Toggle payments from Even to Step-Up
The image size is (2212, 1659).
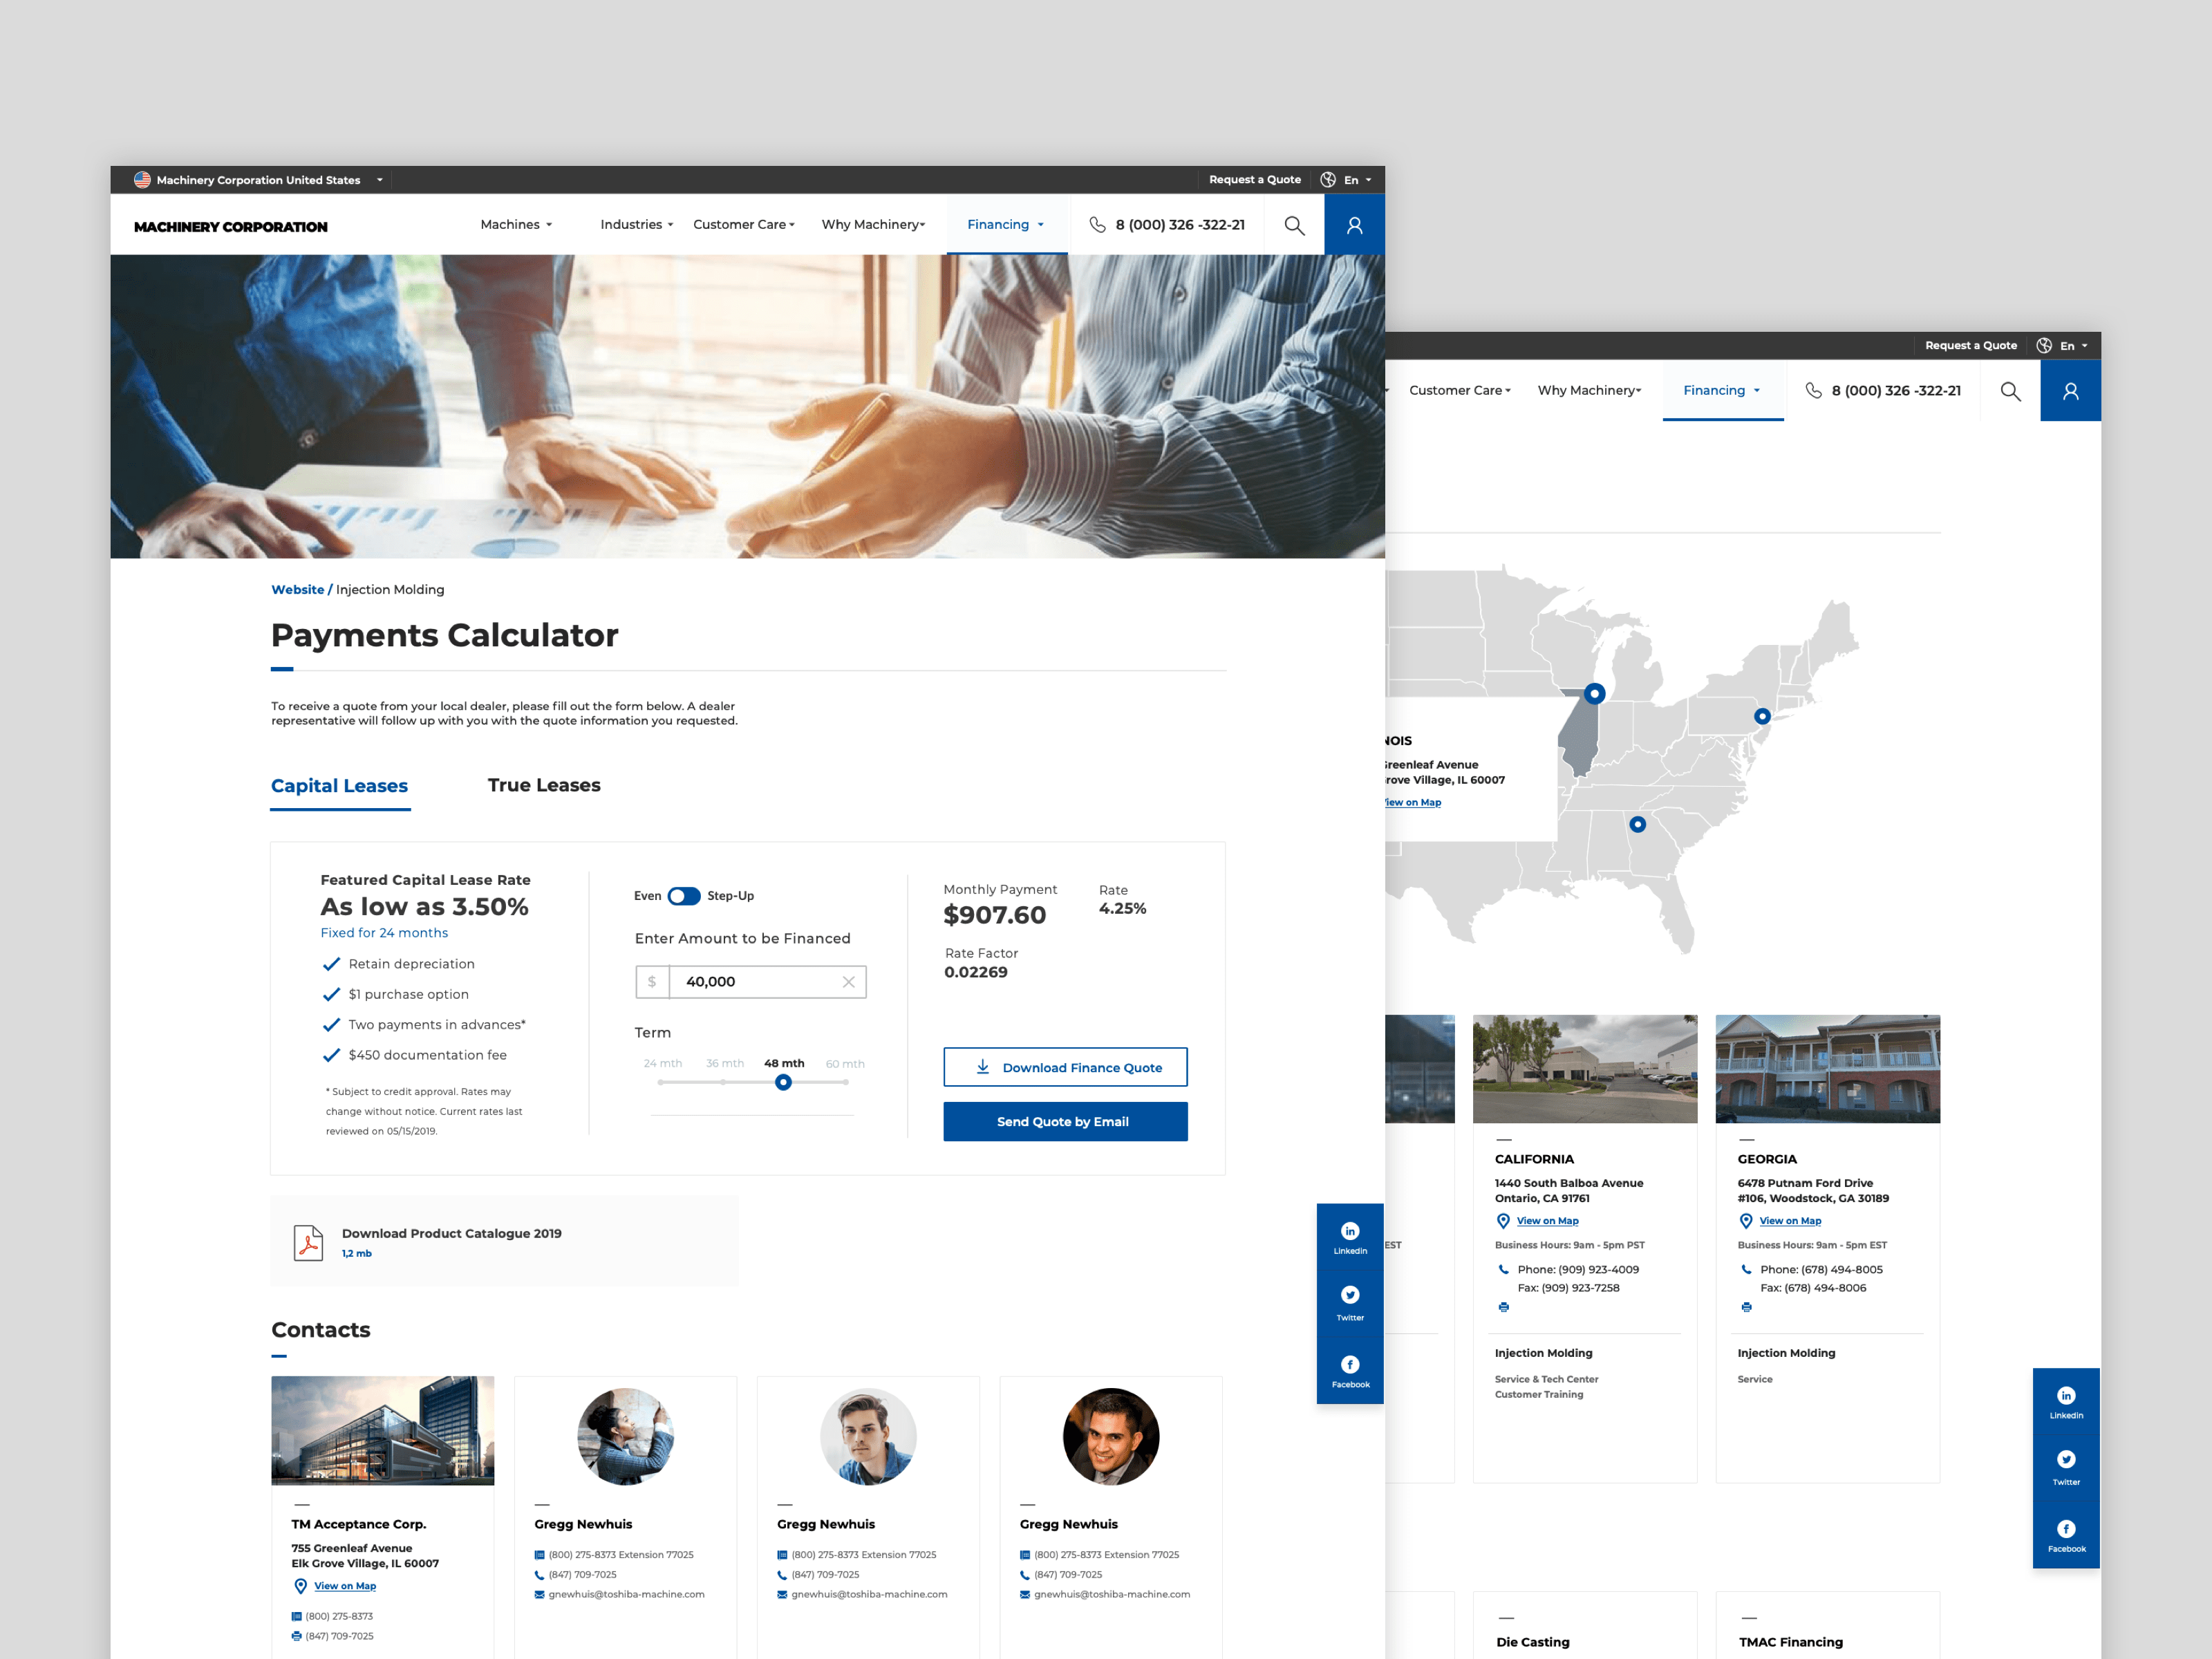(x=684, y=896)
